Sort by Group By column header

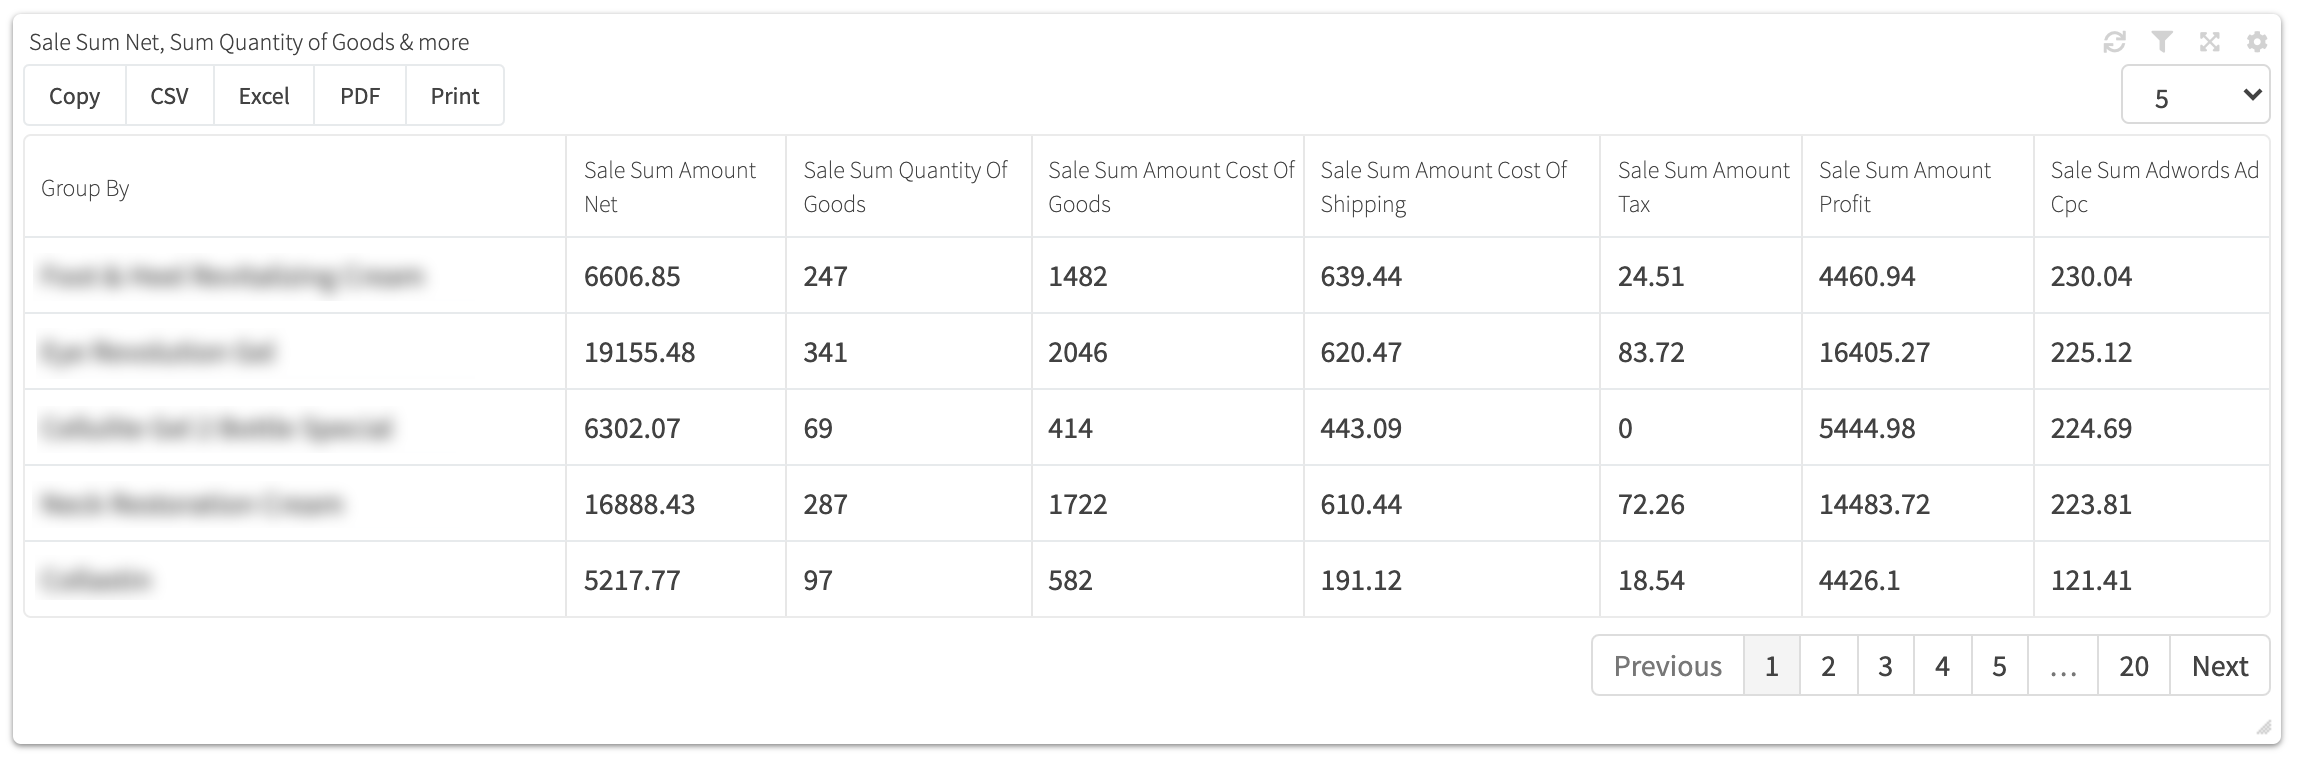pyautogui.click(x=295, y=187)
